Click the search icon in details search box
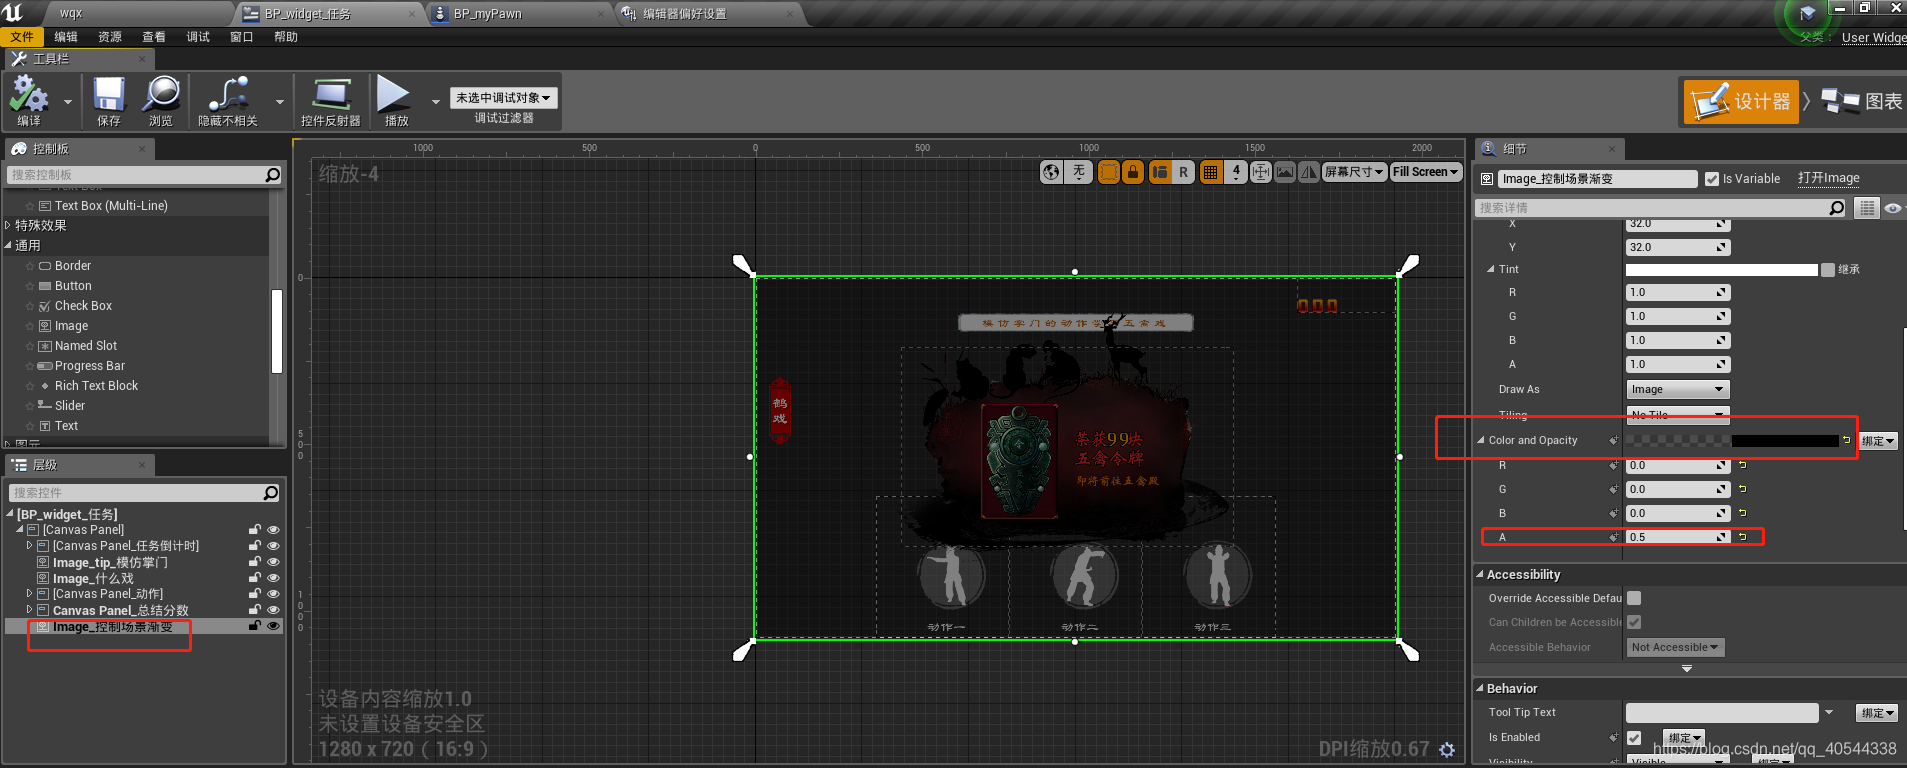The height and width of the screenshot is (768, 1907). pos(1836,208)
